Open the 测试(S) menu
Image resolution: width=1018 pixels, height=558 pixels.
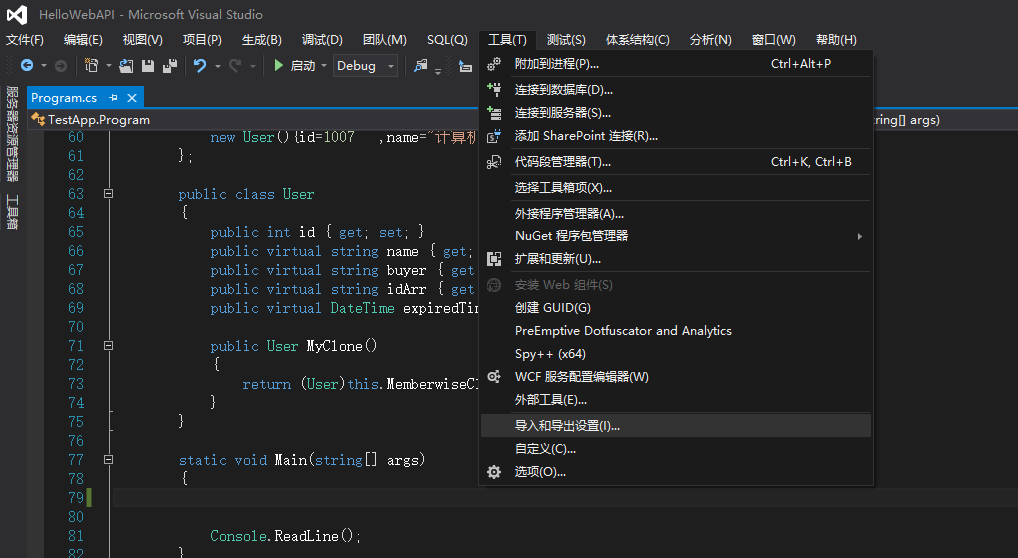tap(566, 40)
